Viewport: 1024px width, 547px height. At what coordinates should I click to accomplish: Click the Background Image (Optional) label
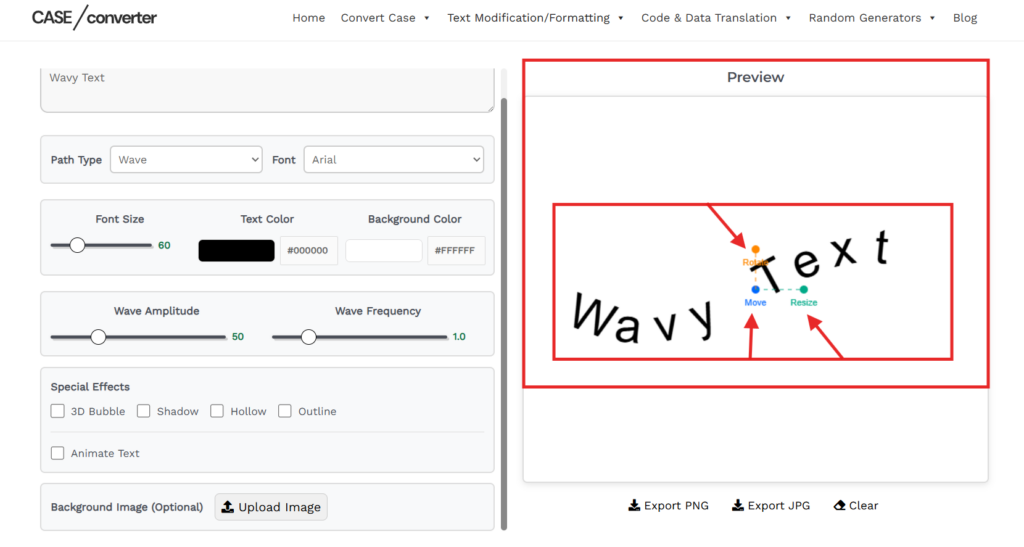pos(127,507)
